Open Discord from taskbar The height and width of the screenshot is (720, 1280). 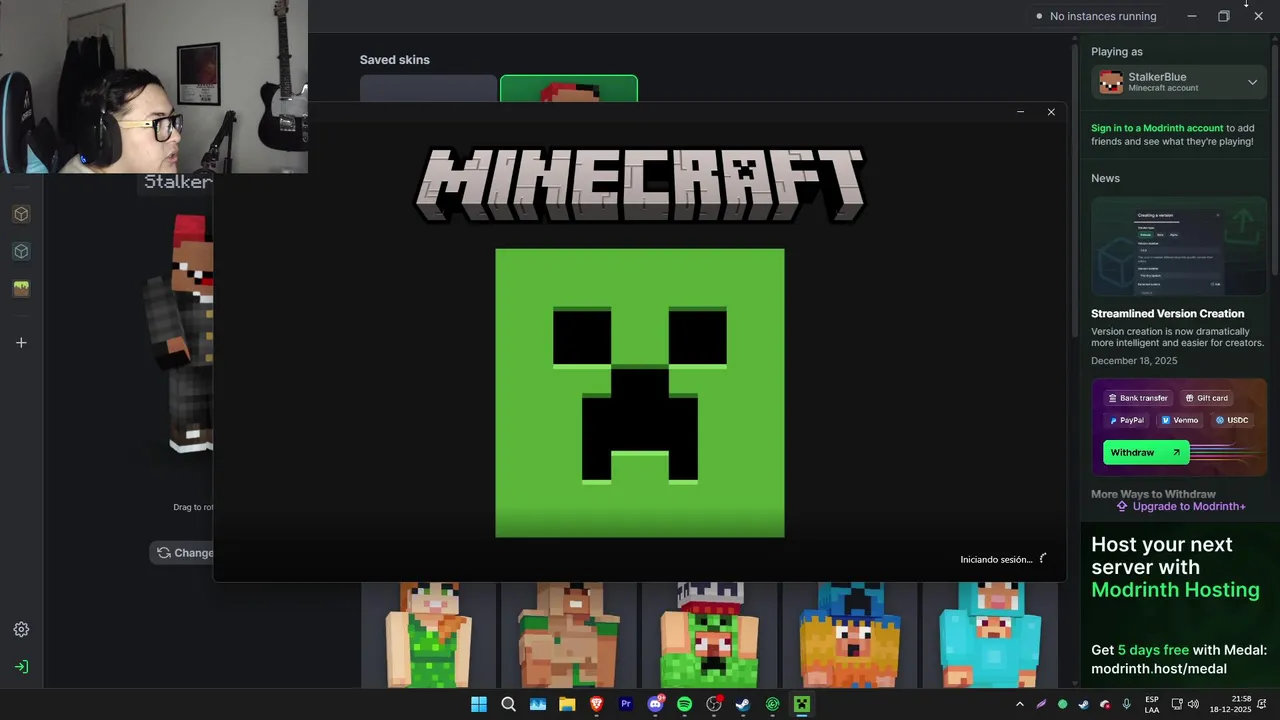tap(655, 704)
